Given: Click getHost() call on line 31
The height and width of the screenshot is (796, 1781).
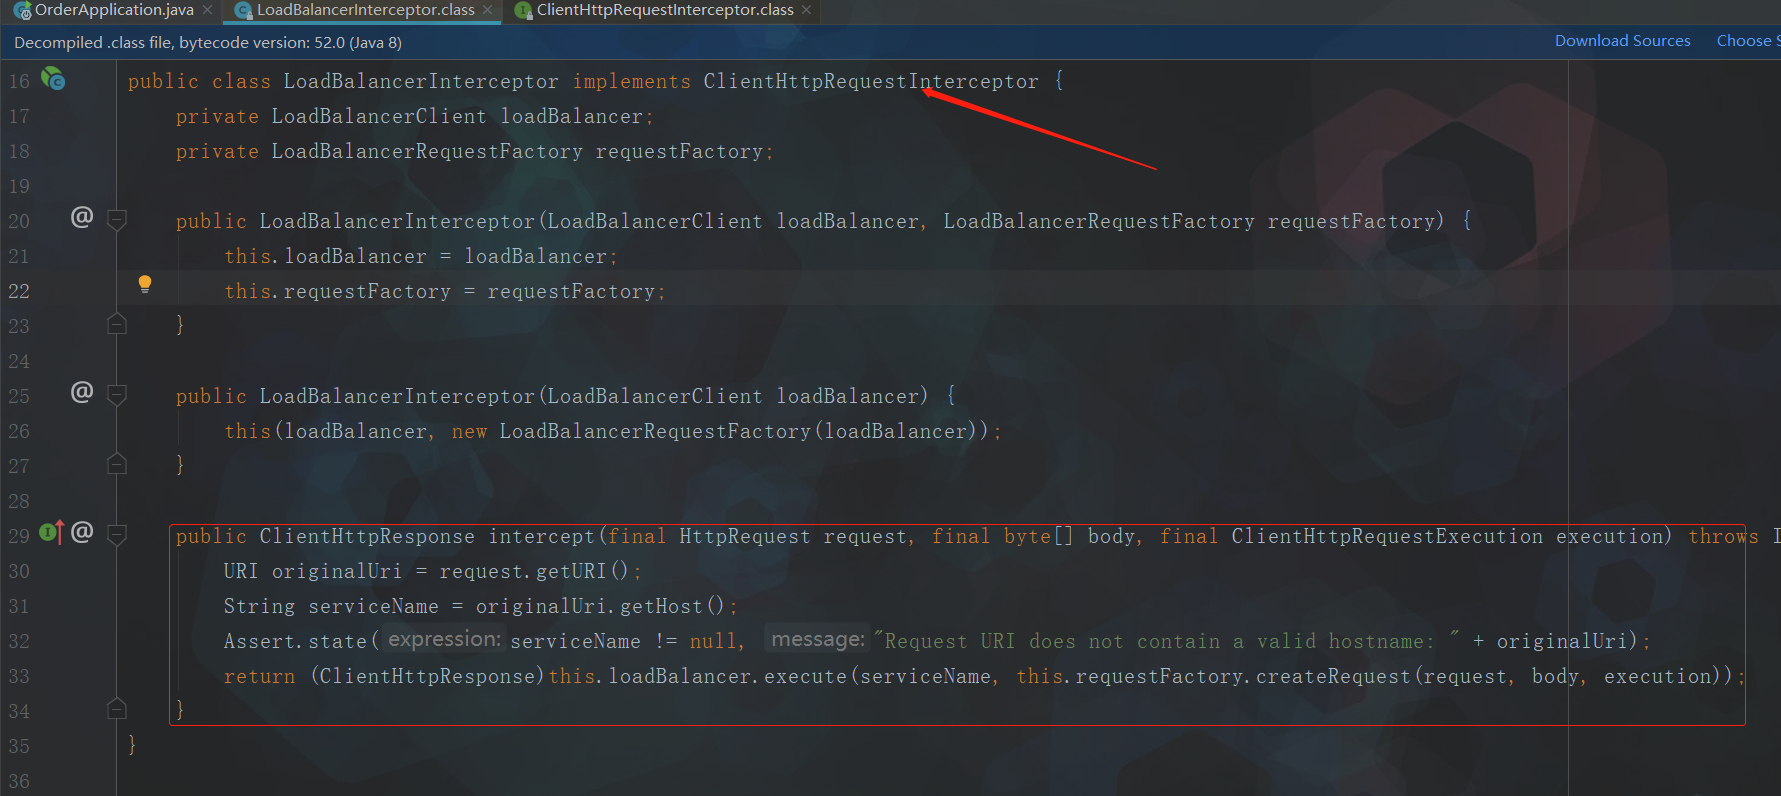Looking at the screenshot, I should (x=672, y=606).
